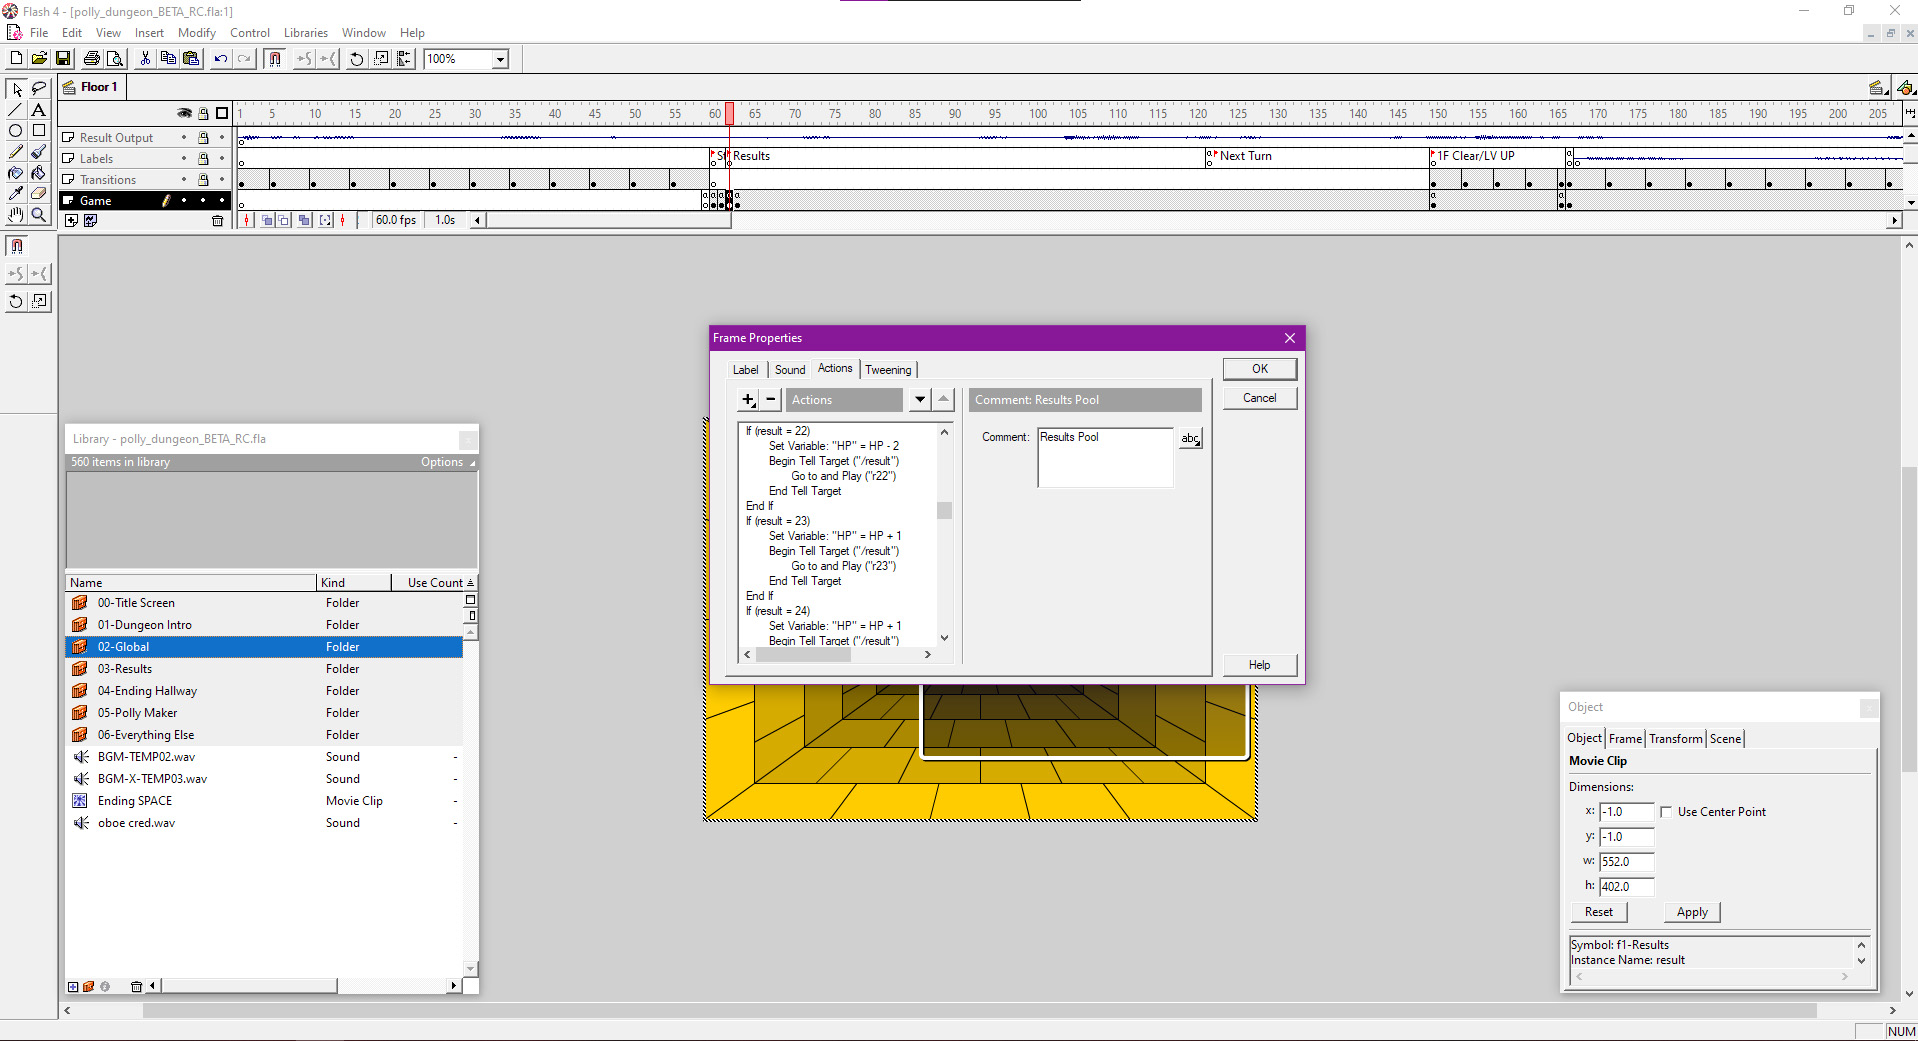This screenshot has height=1041, width=1918.
Task: Switch to the Tweening tab
Action: [888, 370]
